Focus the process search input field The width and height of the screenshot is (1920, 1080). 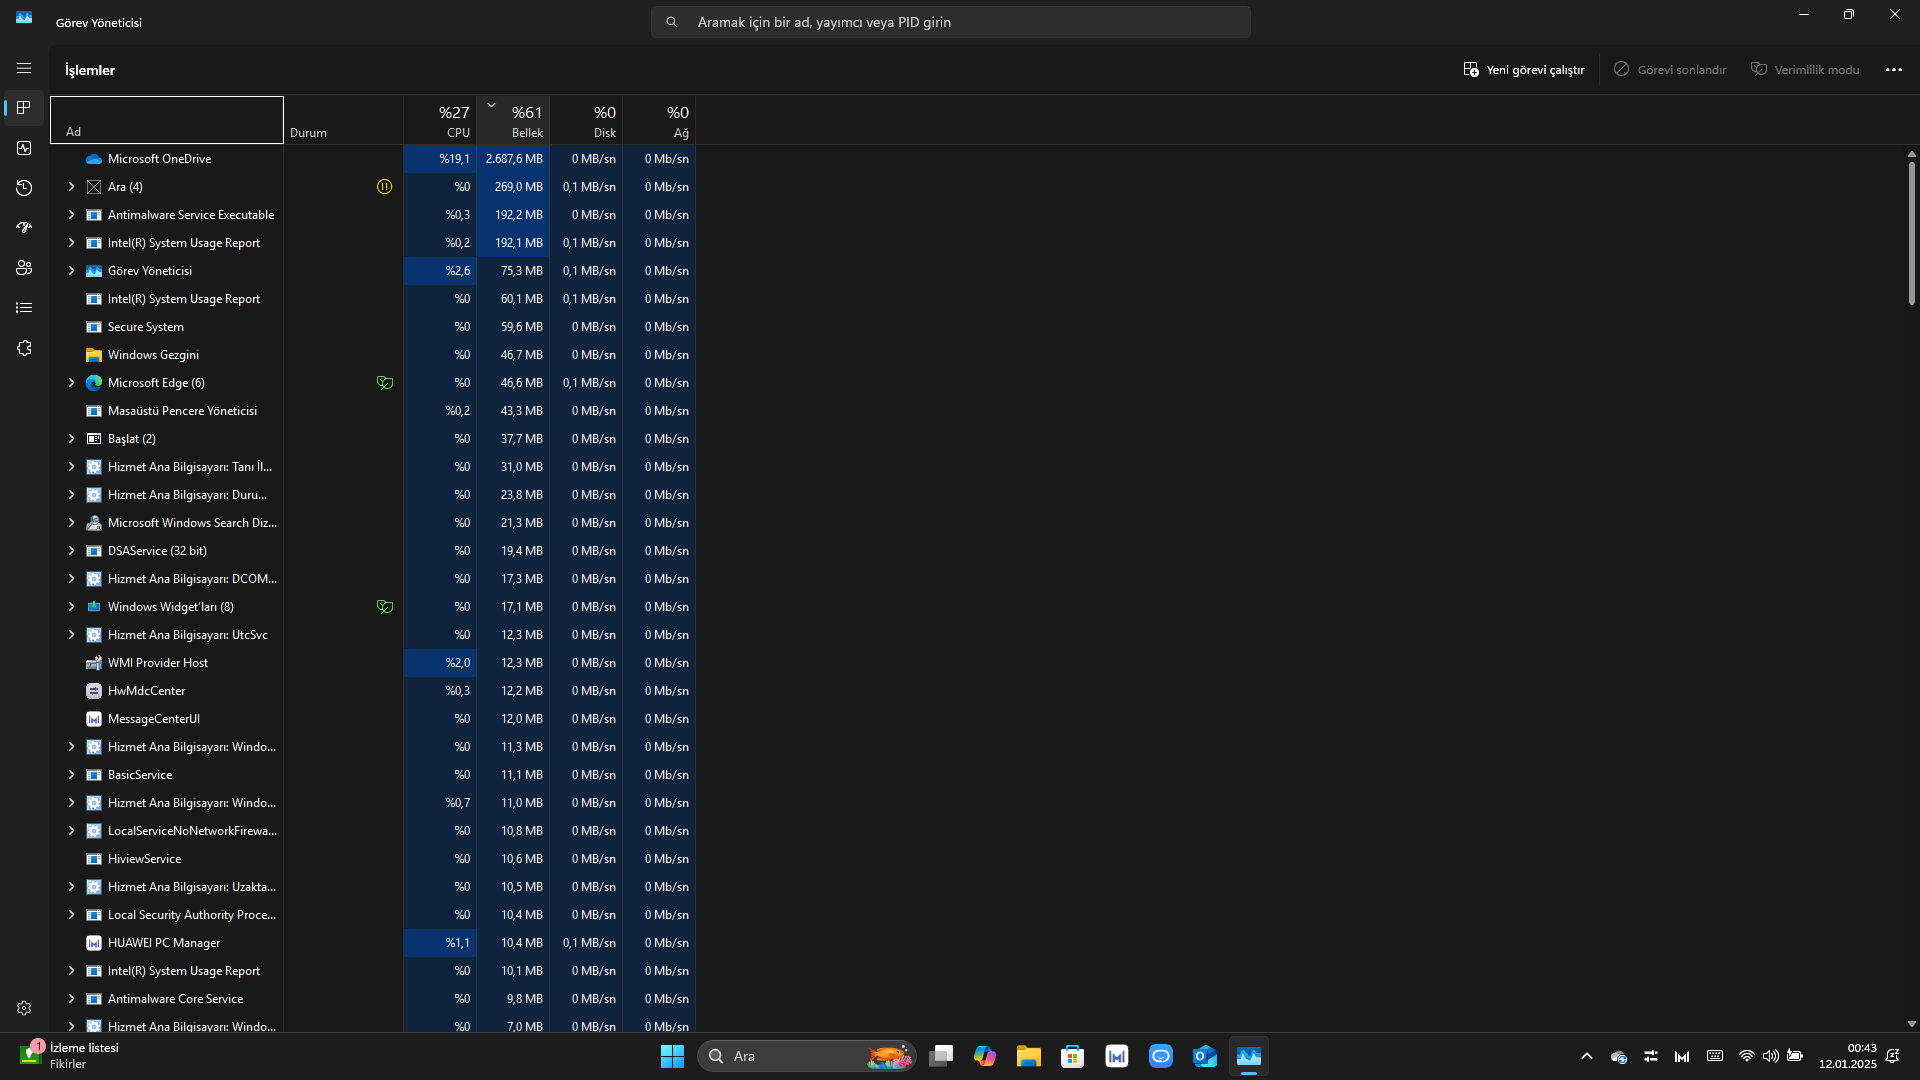[950, 22]
